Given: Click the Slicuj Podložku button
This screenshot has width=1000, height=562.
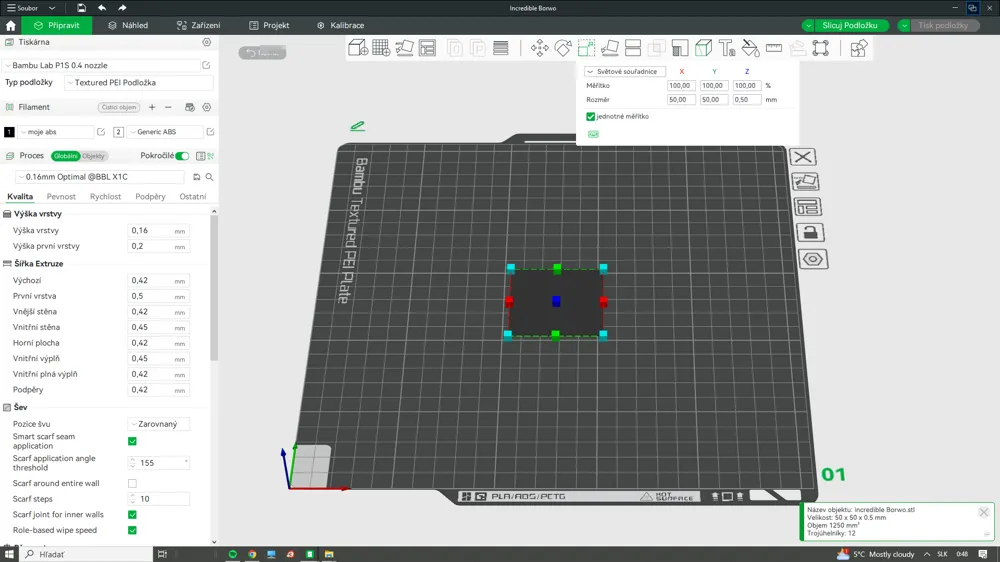Looking at the screenshot, I should [849, 26].
